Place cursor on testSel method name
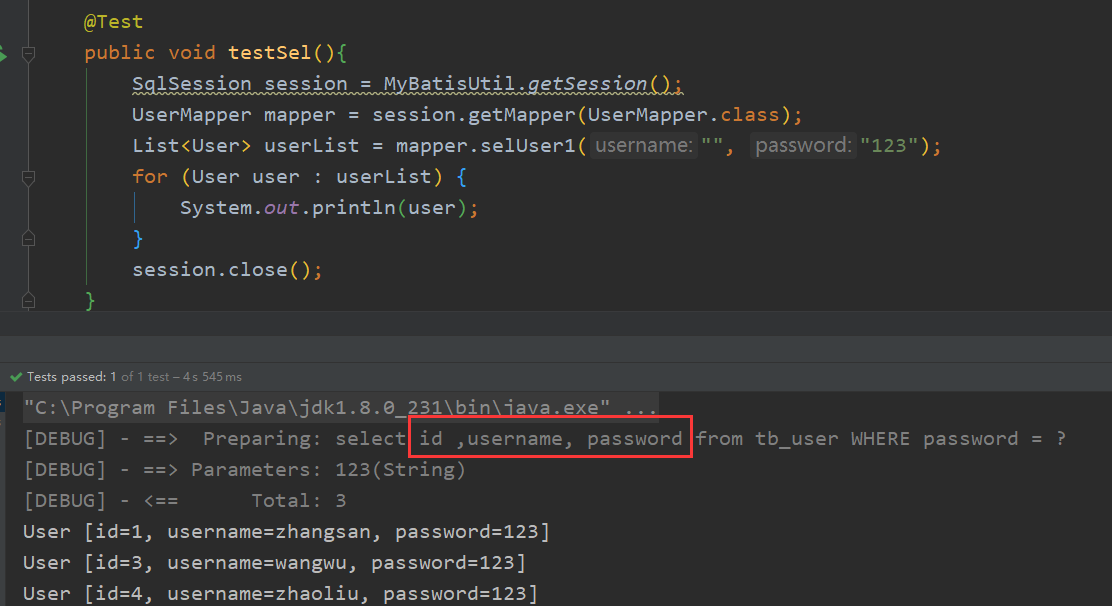 (269, 52)
